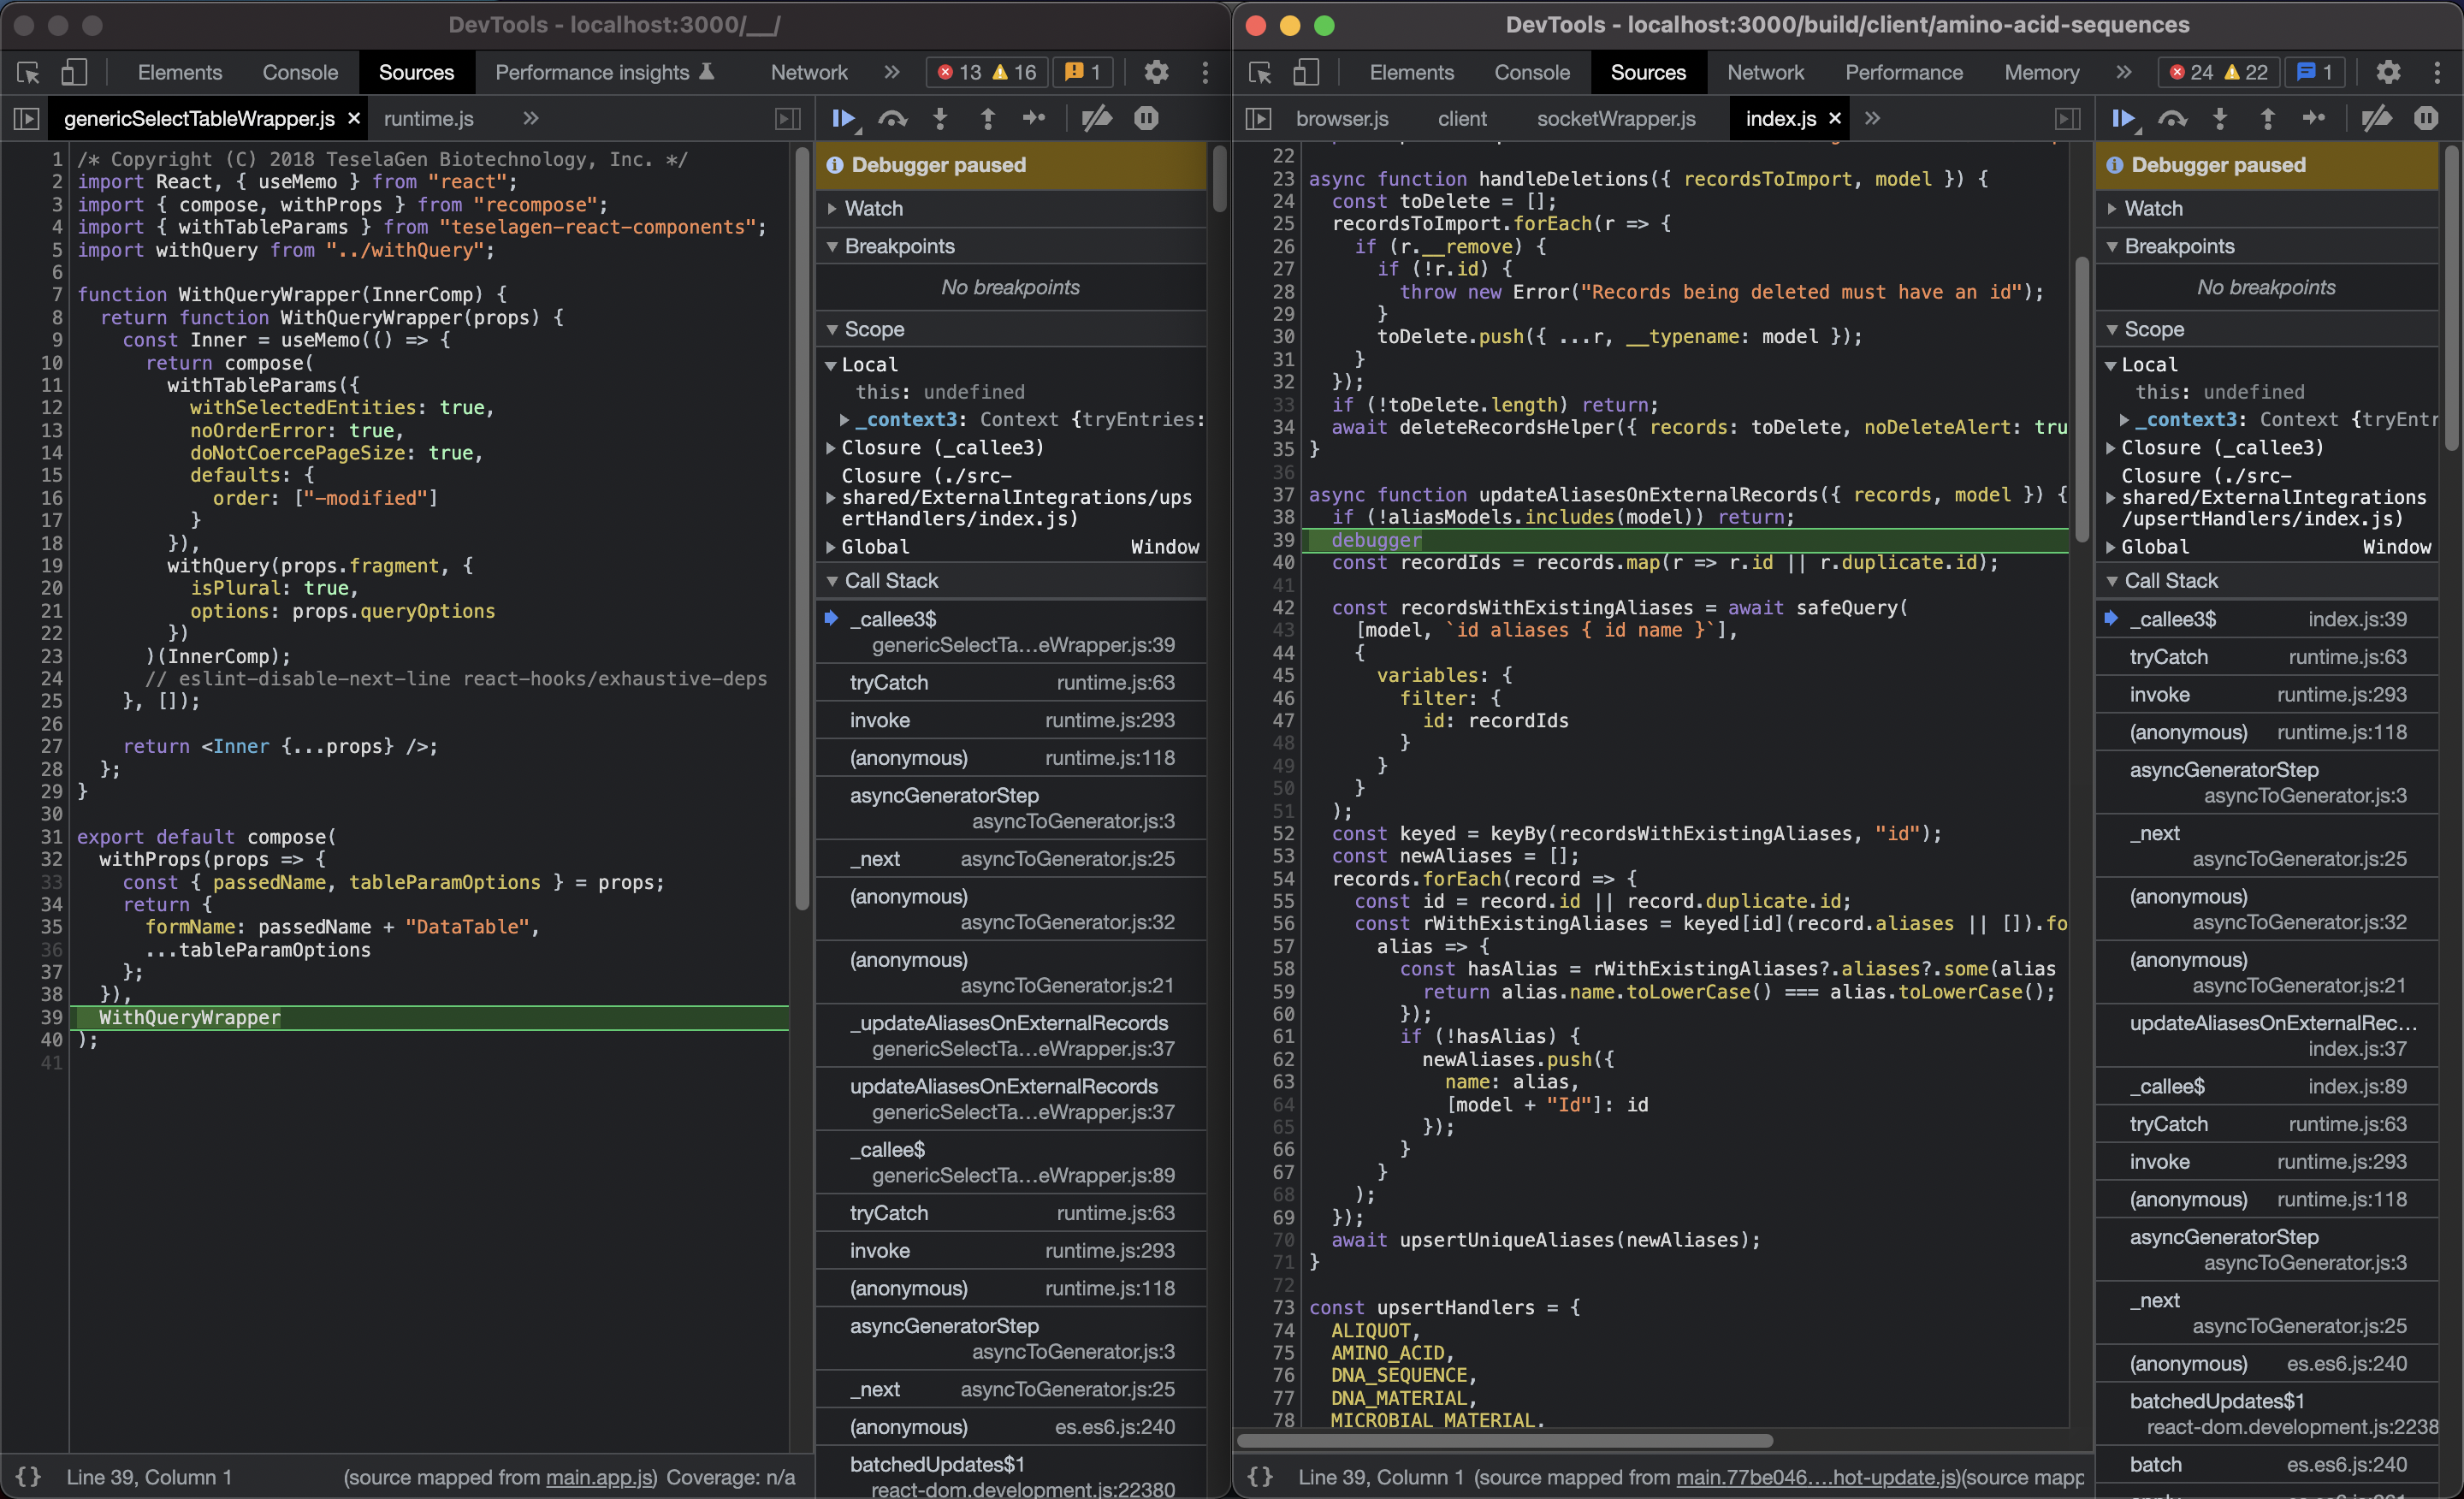Image resolution: width=2464 pixels, height=1499 pixels.
Task: Click Step into icon in left DevTools window
Action: (940, 119)
